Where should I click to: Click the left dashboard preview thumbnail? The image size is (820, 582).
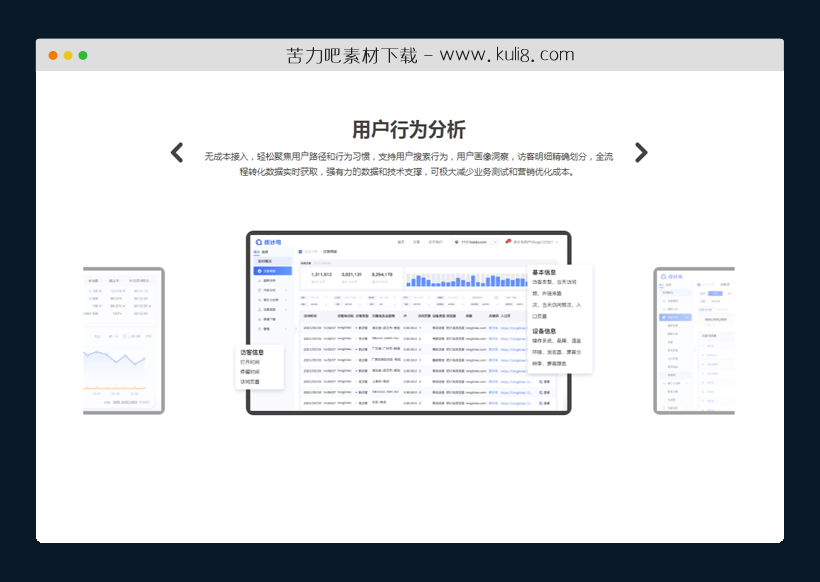click(122, 340)
